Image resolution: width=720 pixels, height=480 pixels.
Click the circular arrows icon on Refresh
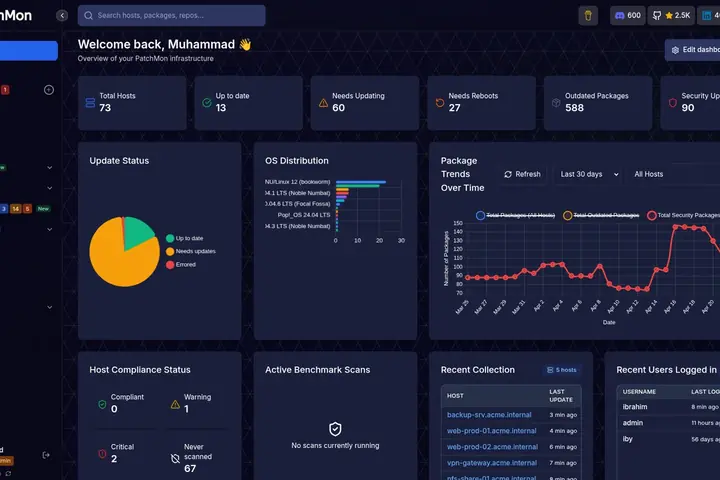pyautogui.click(x=508, y=175)
